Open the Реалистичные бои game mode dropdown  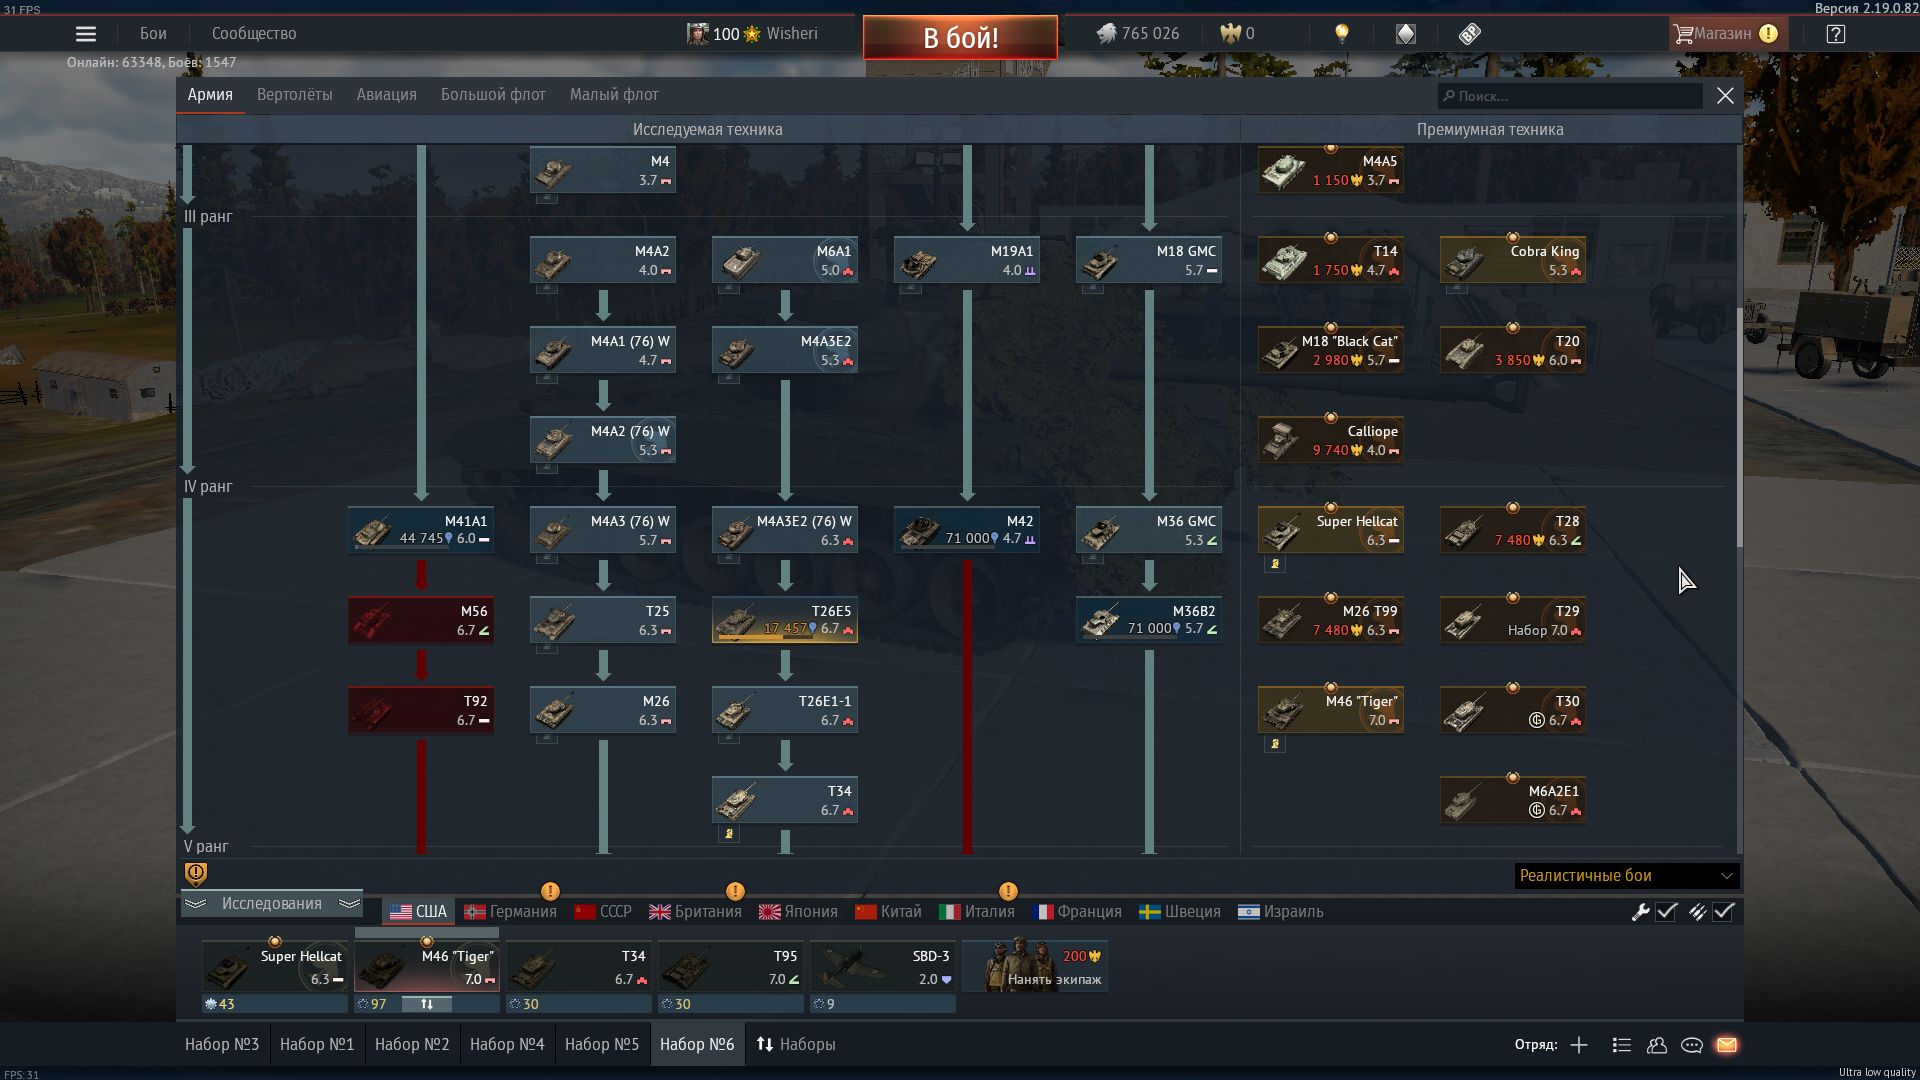[1627, 876]
